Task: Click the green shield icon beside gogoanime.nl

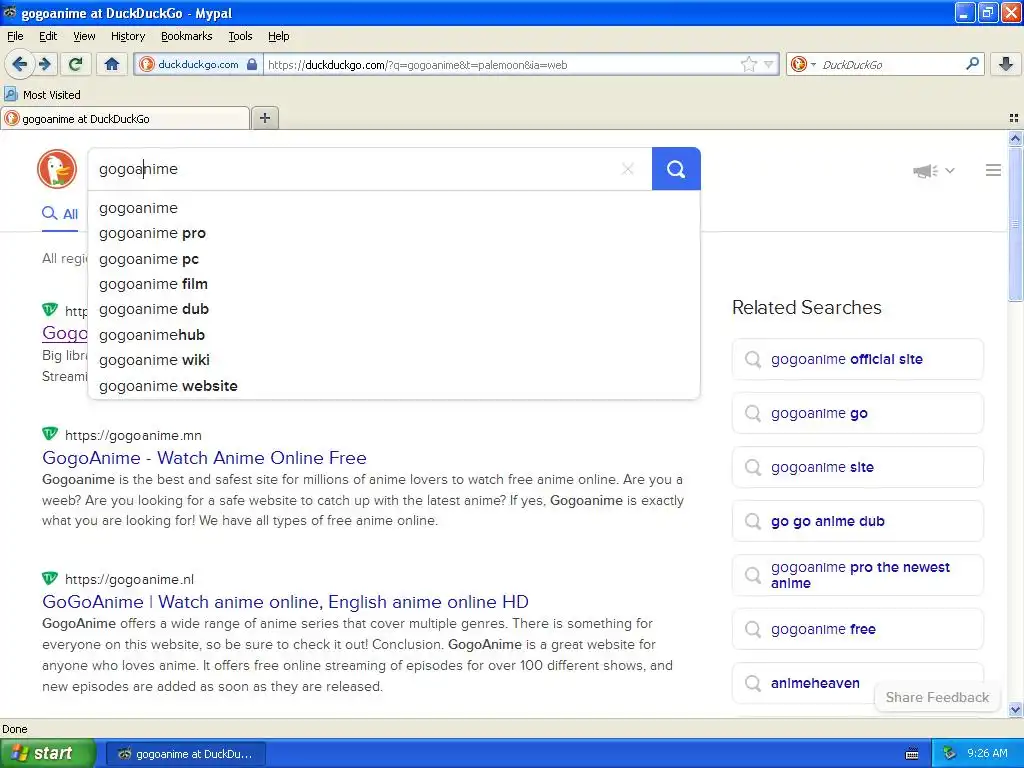Action: point(50,578)
